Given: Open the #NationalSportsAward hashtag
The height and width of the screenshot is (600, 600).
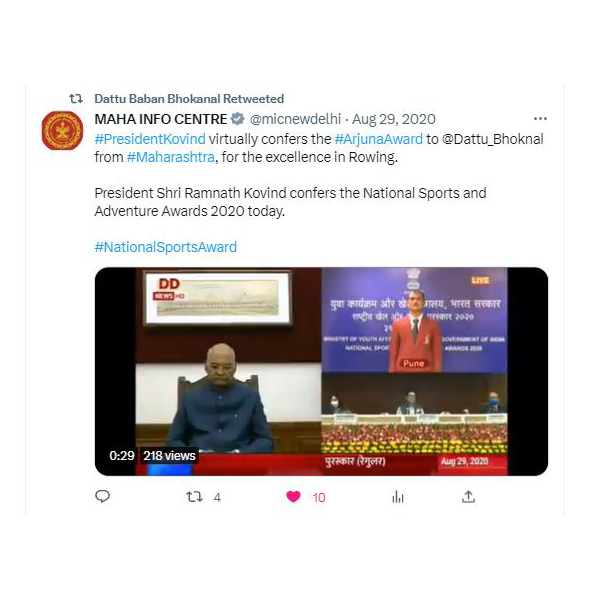Looking at the screenshot, I should point(166,247).
